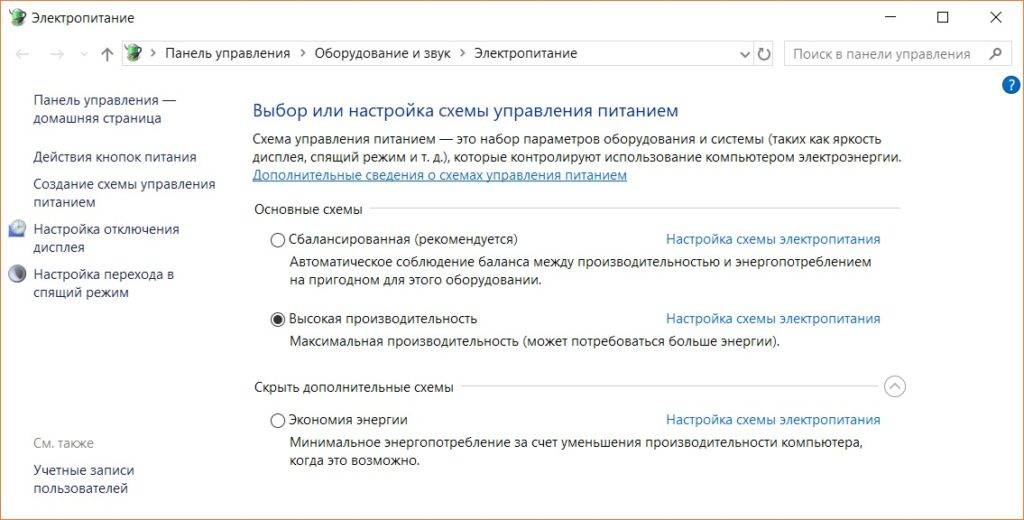
Task: Click the sleep mode moon icon
Action: point(17,274)
